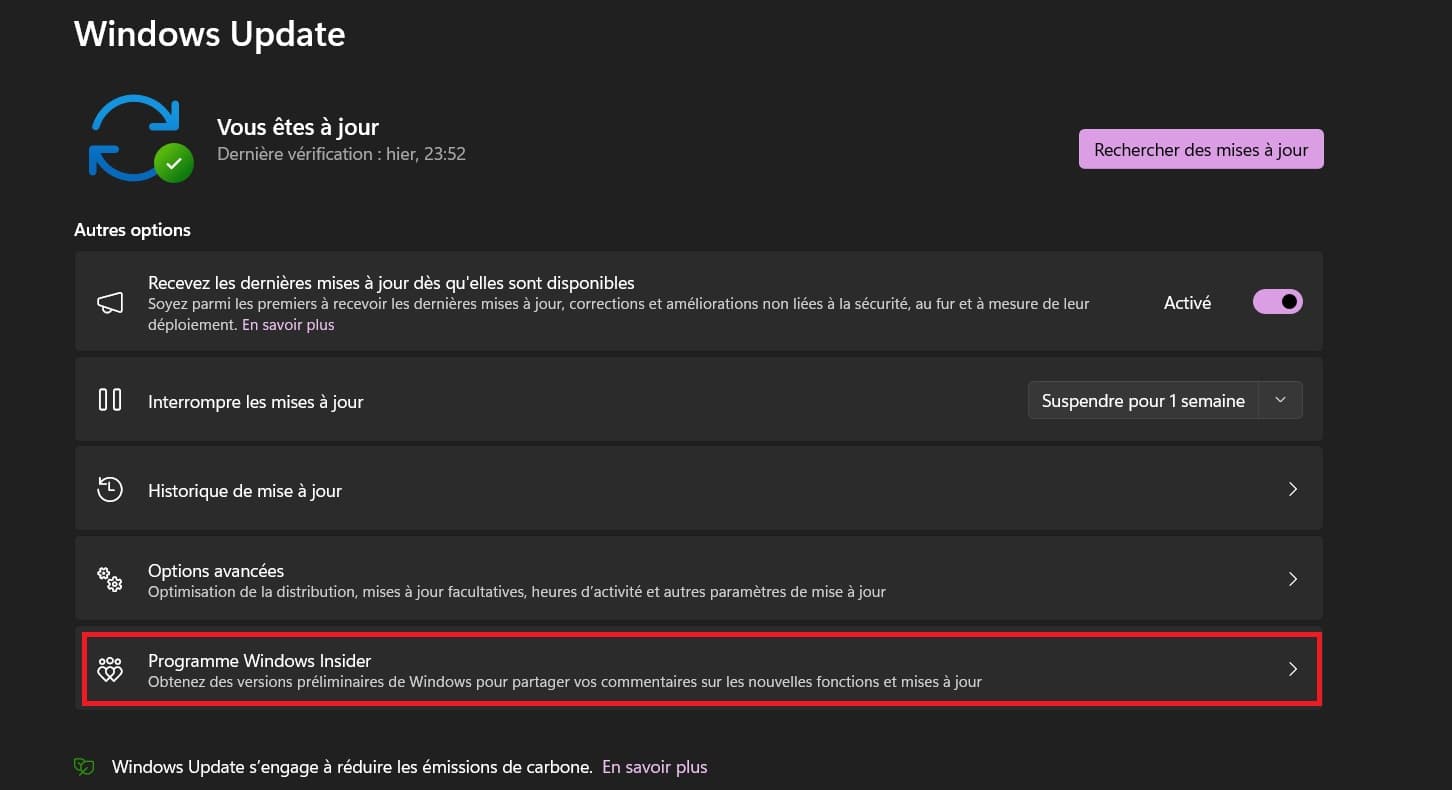The image size is (1452, 790).
Task: Open En savoir plus link about carbon emissions
Action: [654, 767]
